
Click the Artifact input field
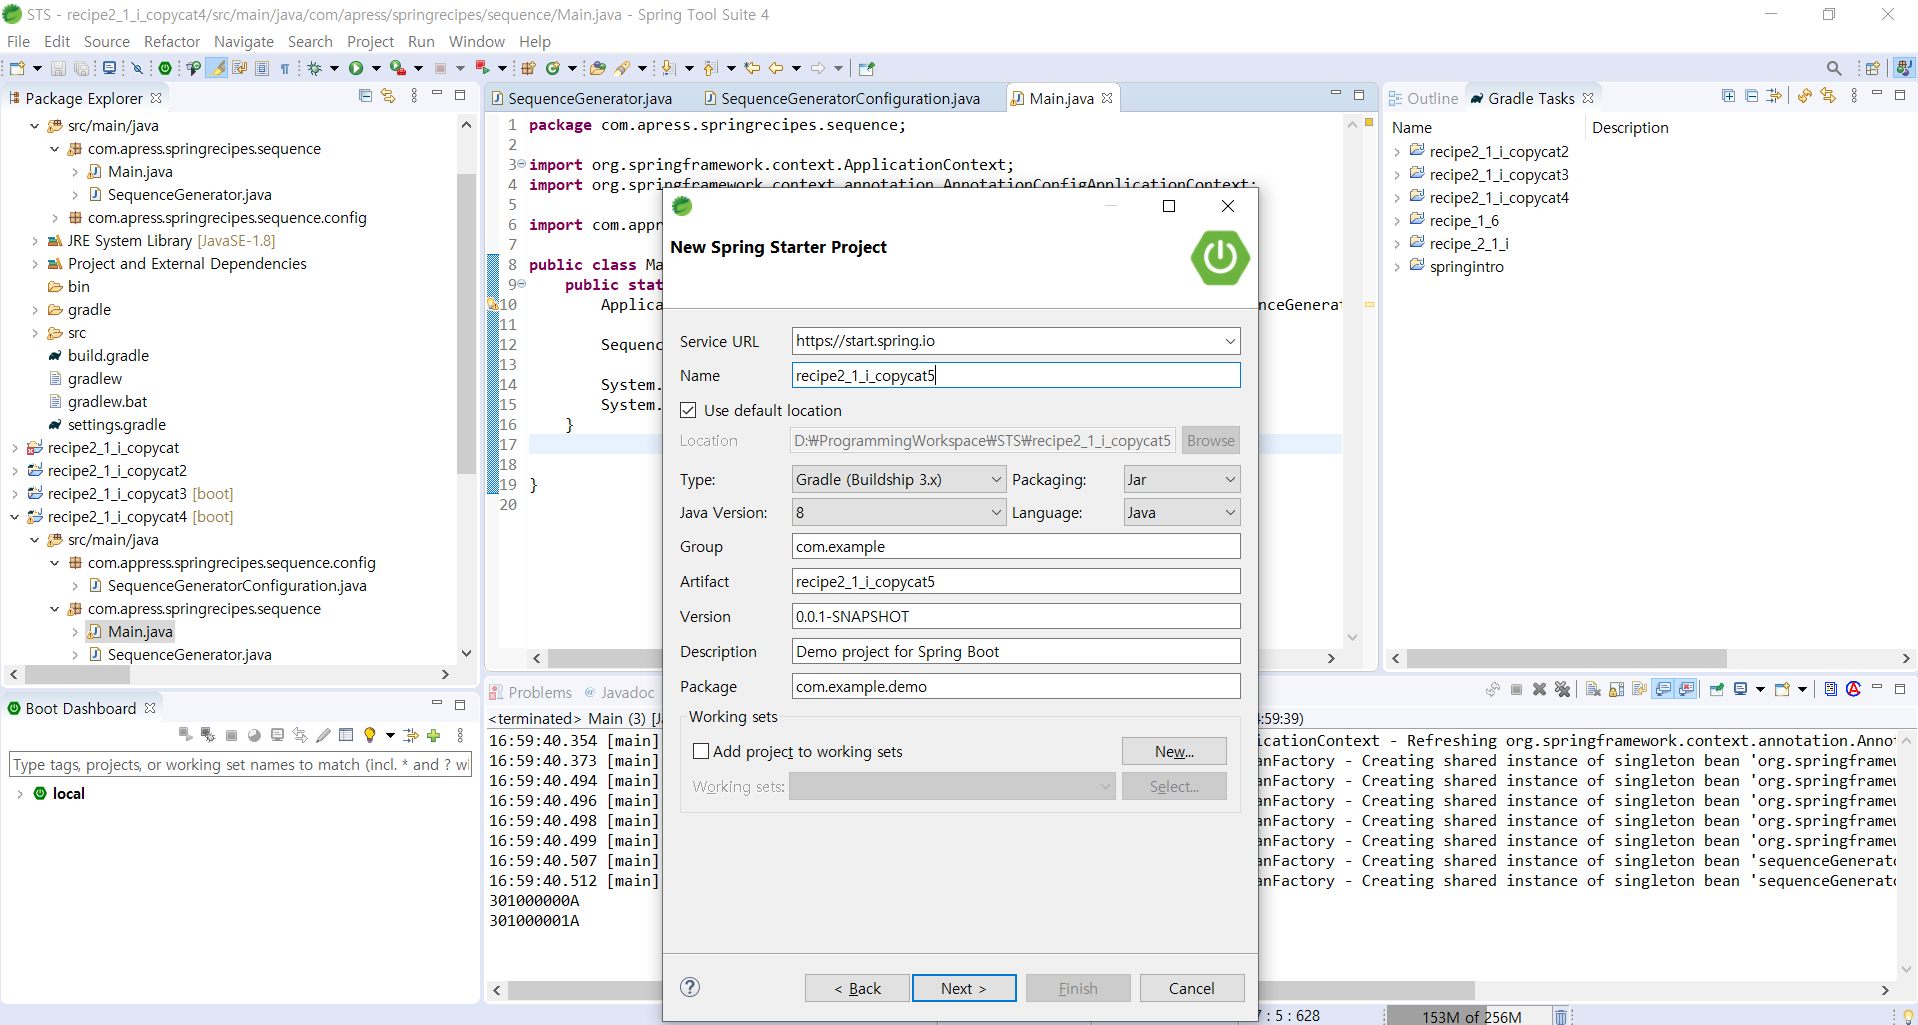pyautogui.click(x=1016, y=581)
